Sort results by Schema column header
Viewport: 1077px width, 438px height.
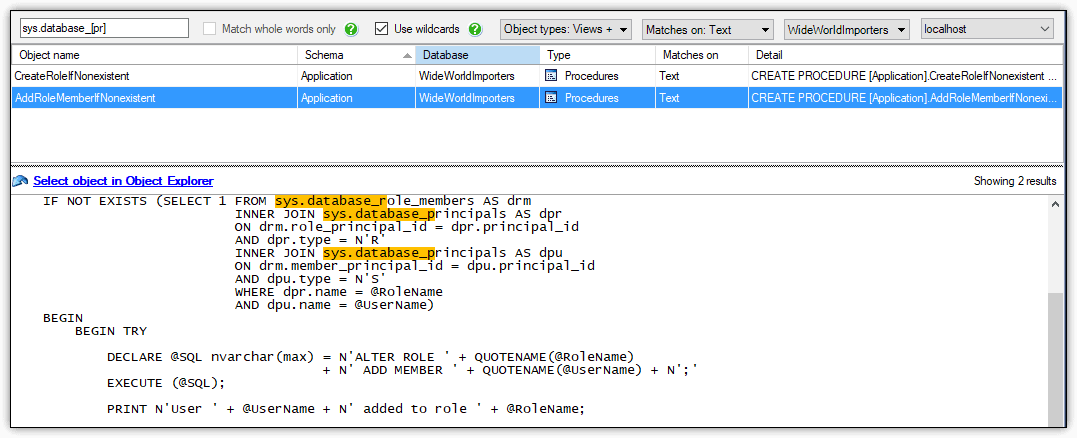(x=353, y=55)
